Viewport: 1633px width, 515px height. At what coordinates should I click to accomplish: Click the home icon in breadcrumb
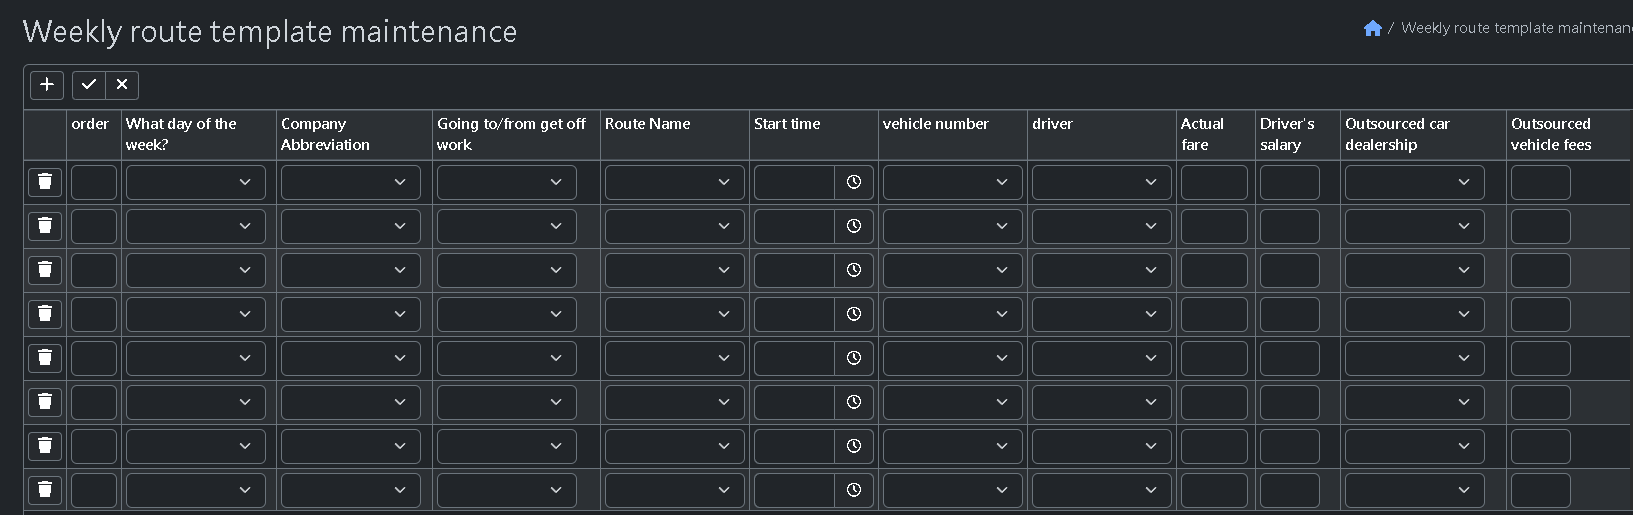[x=1372, y=28]
